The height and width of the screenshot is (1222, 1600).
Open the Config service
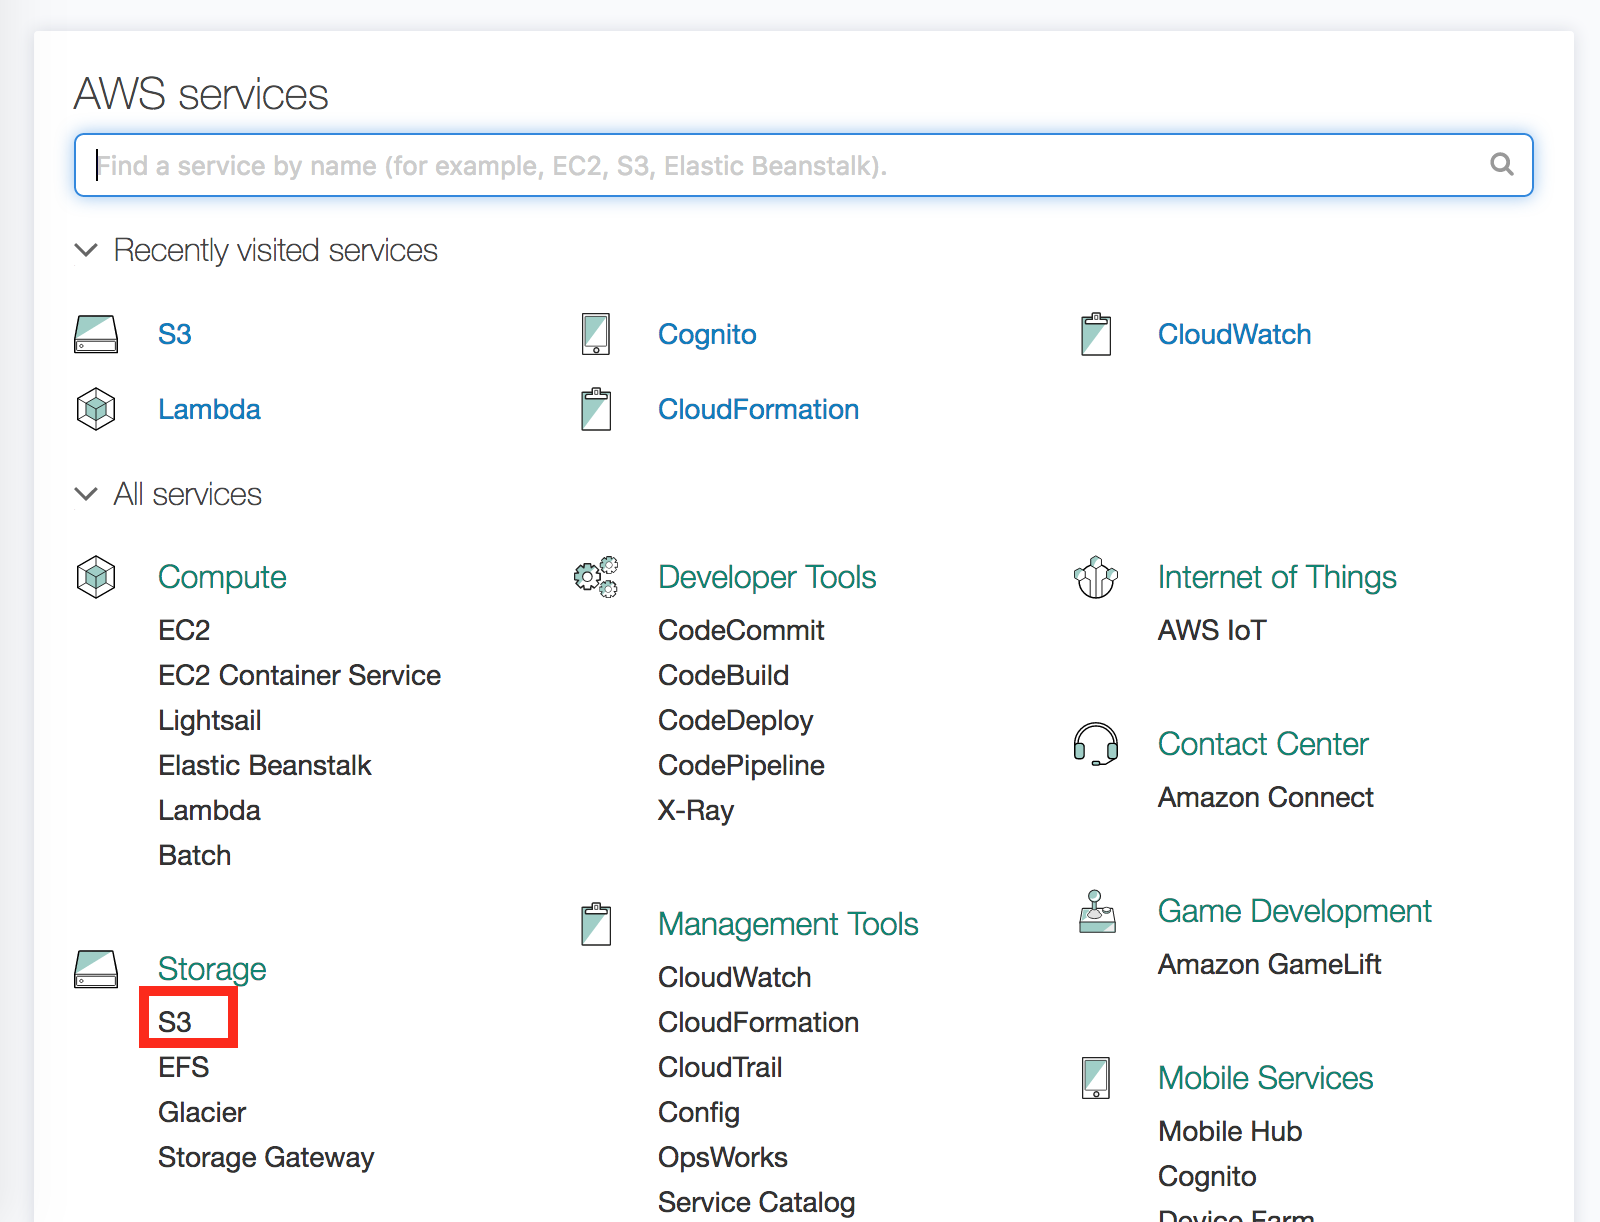tap(699, 1112)
